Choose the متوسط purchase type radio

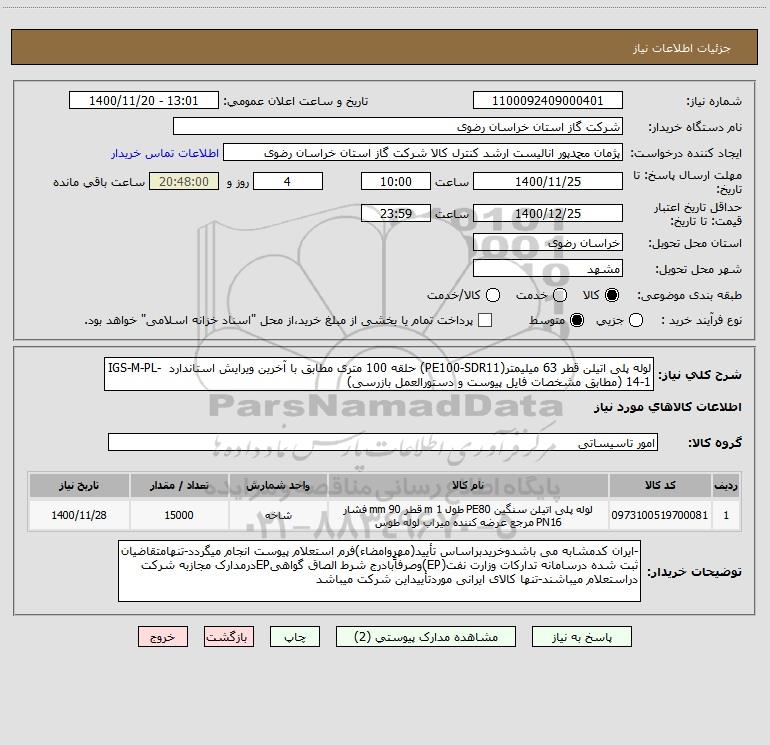tap(577, 320)
